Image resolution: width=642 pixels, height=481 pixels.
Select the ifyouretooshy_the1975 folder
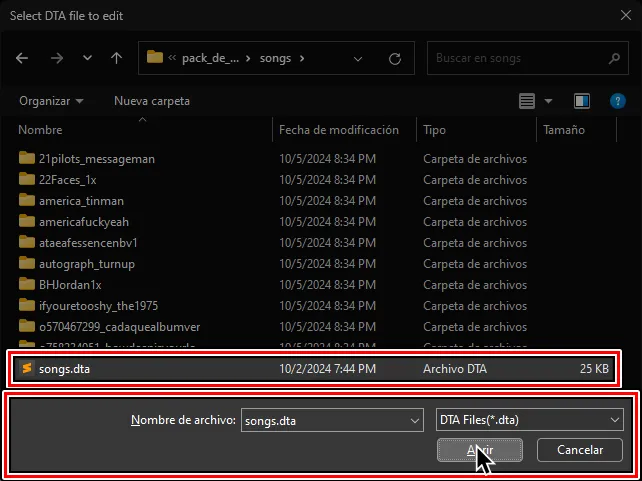(98, 306)
